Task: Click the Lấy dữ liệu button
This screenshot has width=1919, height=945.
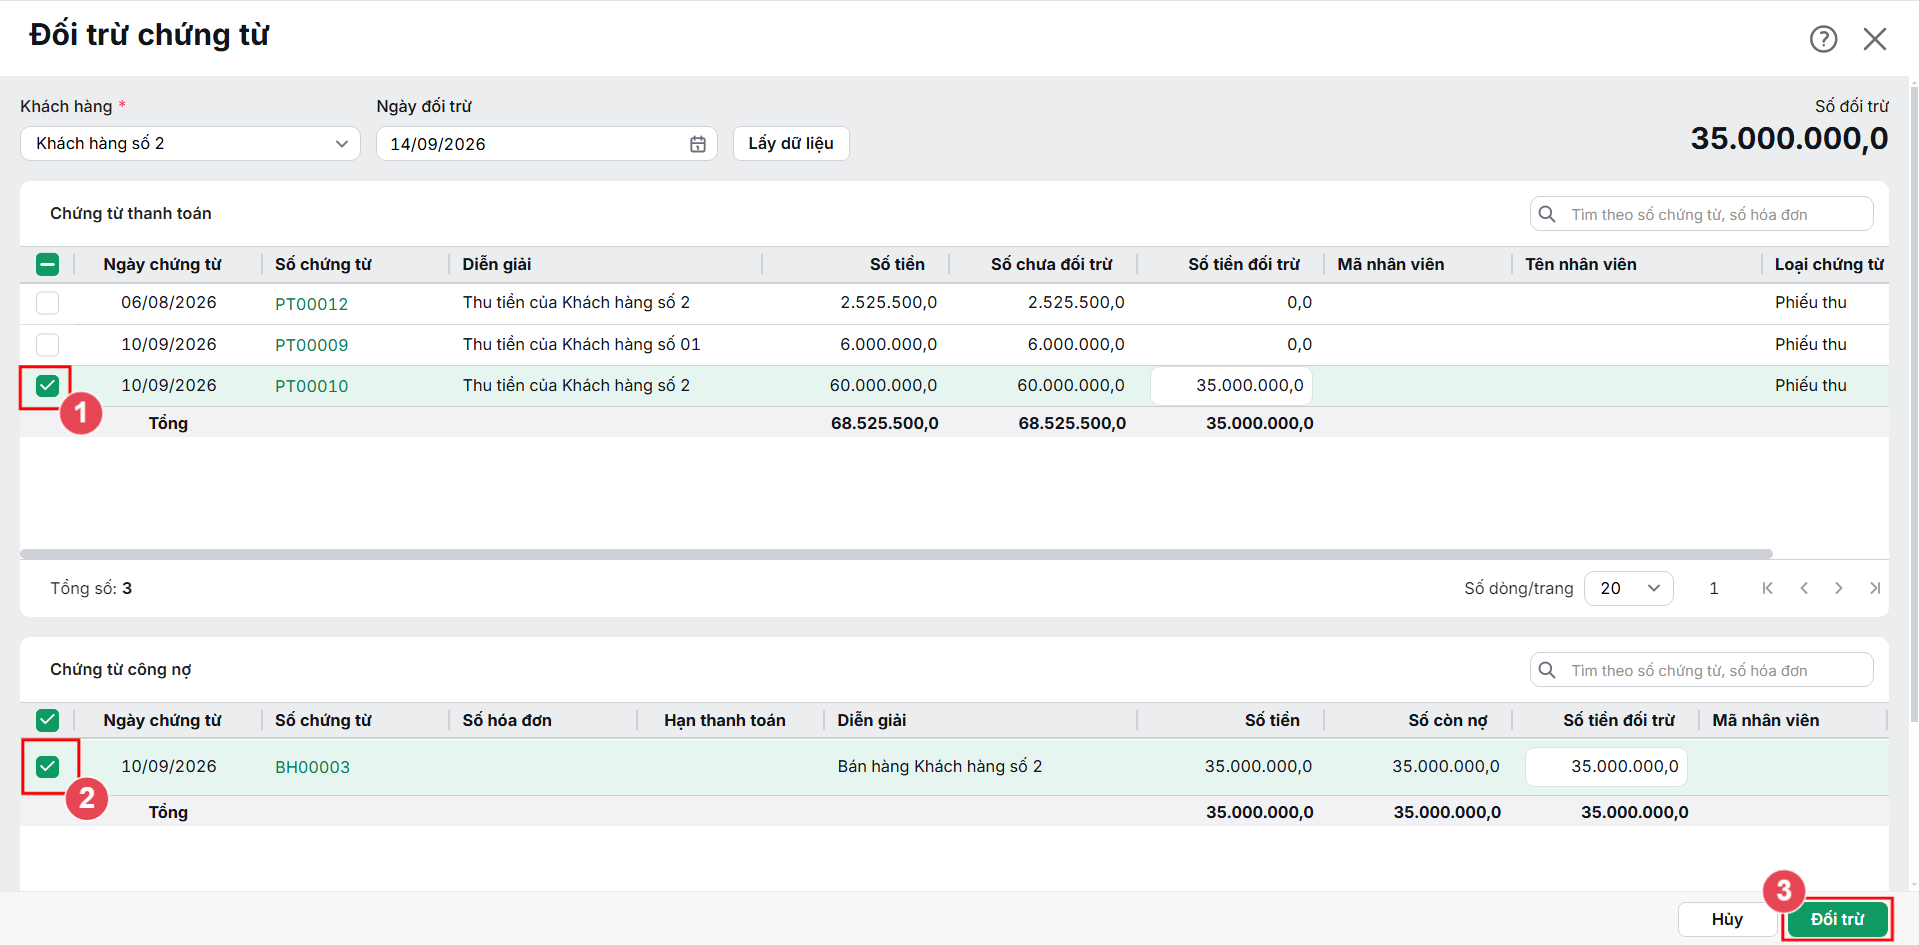Action: [791, 143]
